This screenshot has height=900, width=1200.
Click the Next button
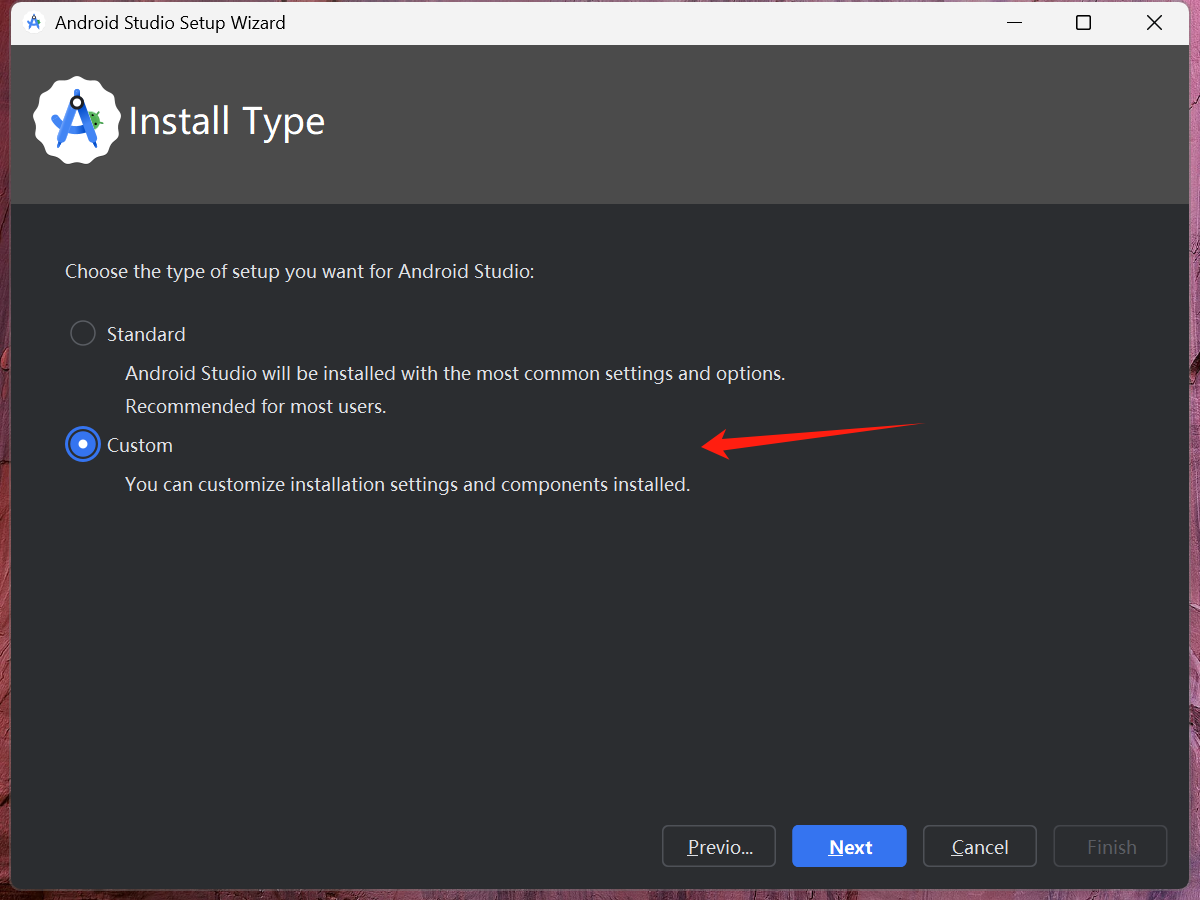click(849, 846)
